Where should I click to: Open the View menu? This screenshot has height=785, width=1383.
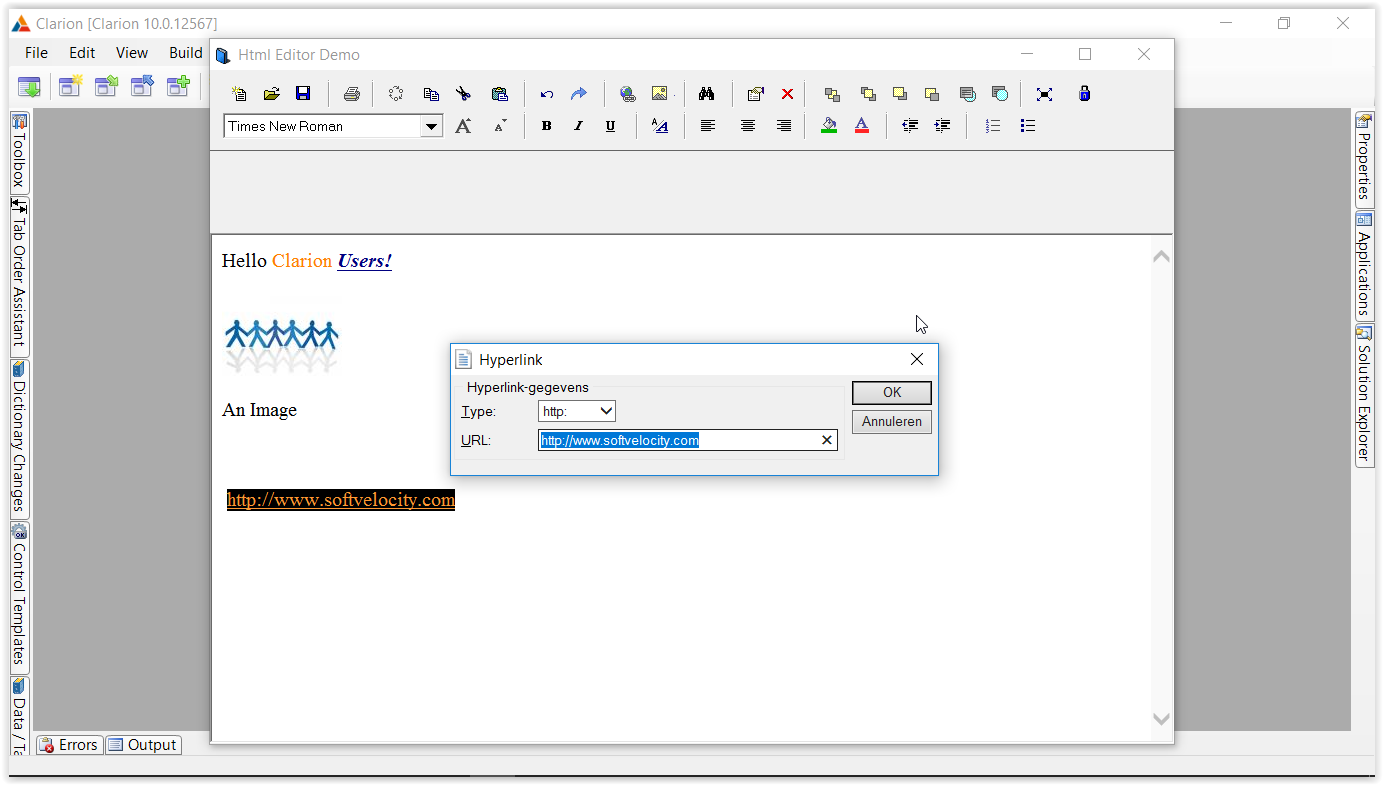(x=131, y=53)
